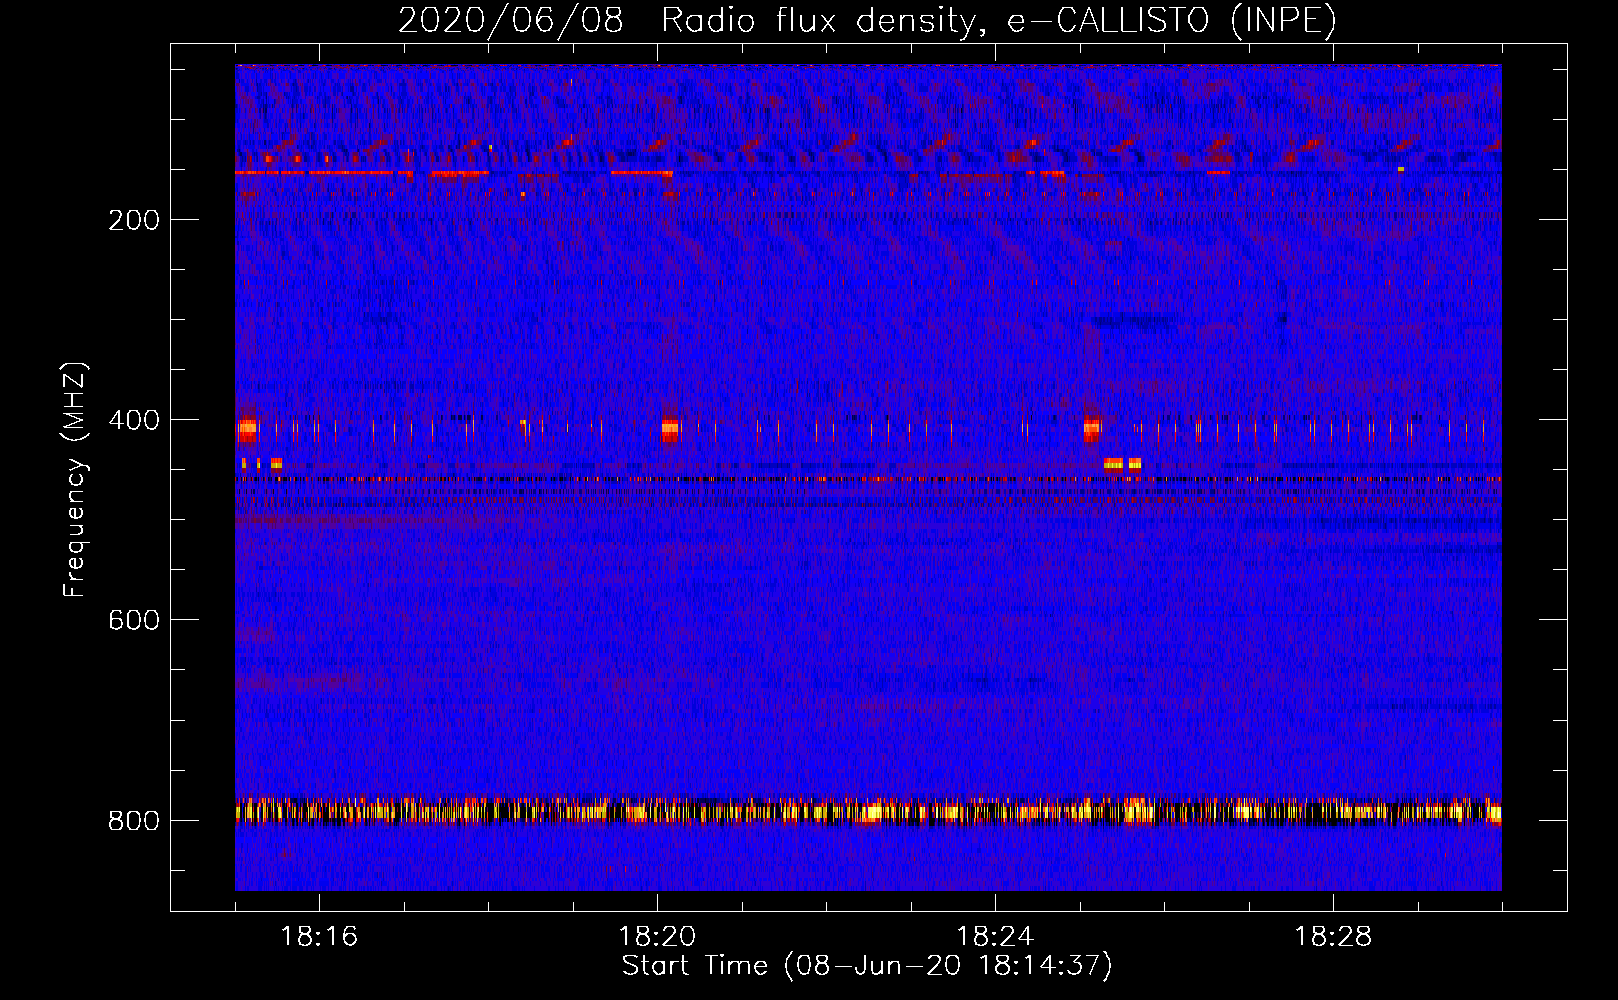The image size is (1618, 1000).
Task: Click the 200 frequency tick label
Action: [134, 220]
